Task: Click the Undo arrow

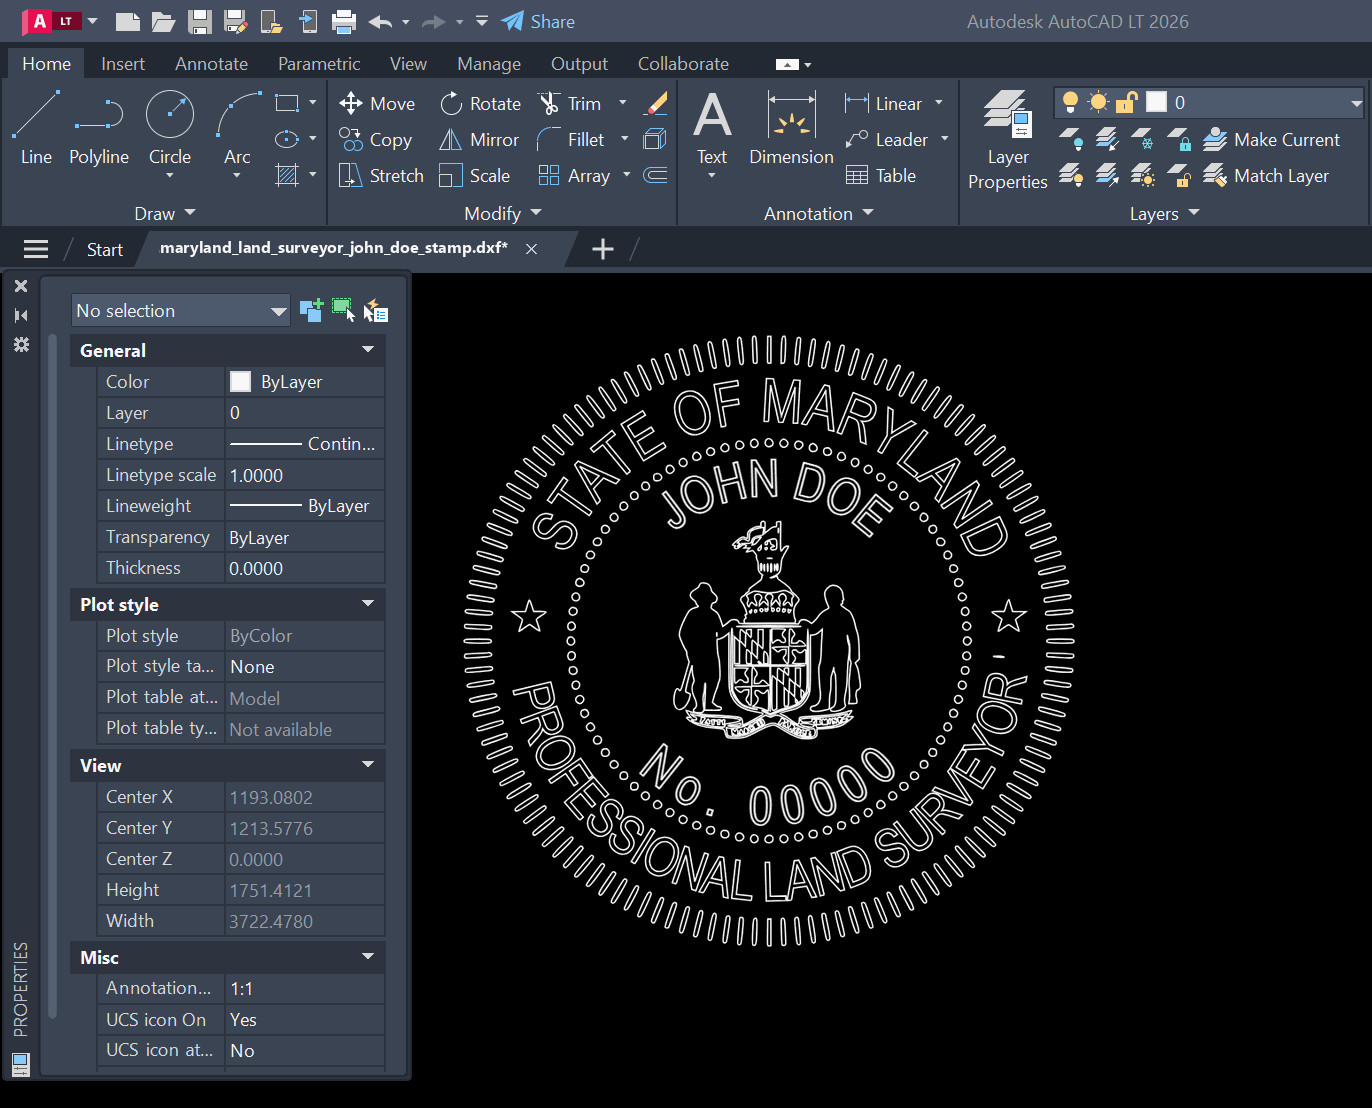Action: tap(380, 21)
